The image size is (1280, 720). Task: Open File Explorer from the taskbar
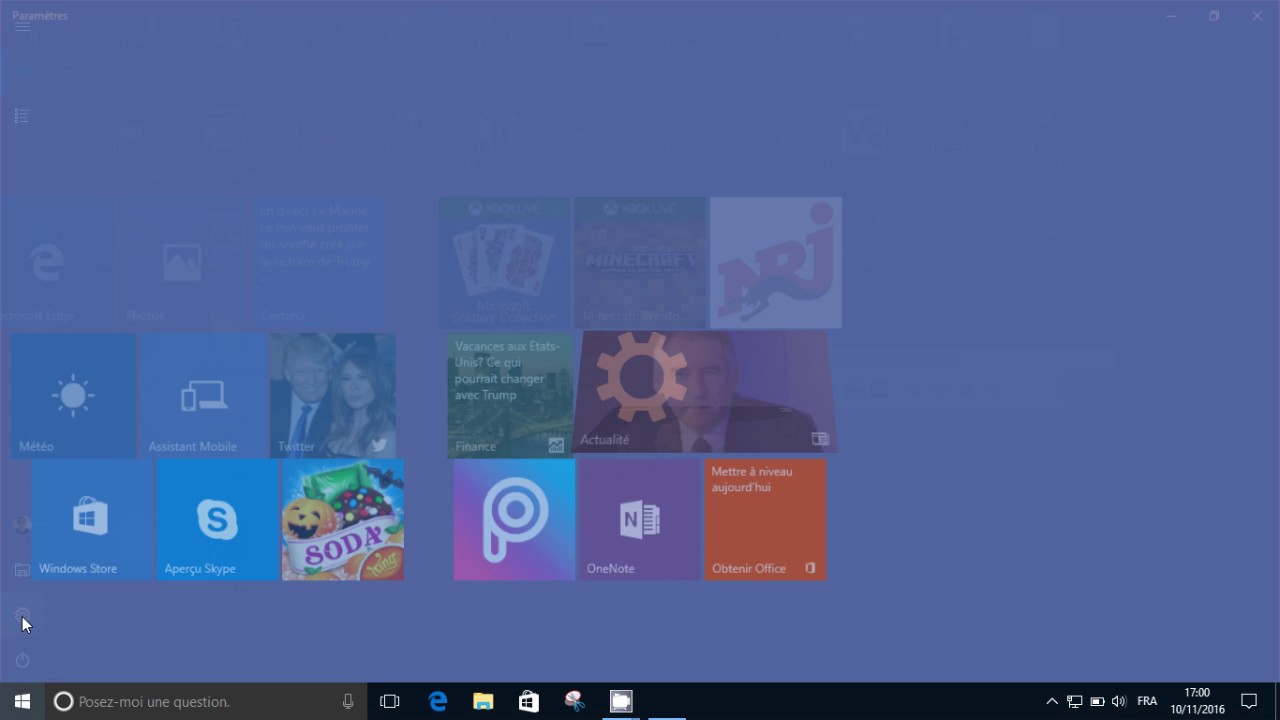pos(483,701)
